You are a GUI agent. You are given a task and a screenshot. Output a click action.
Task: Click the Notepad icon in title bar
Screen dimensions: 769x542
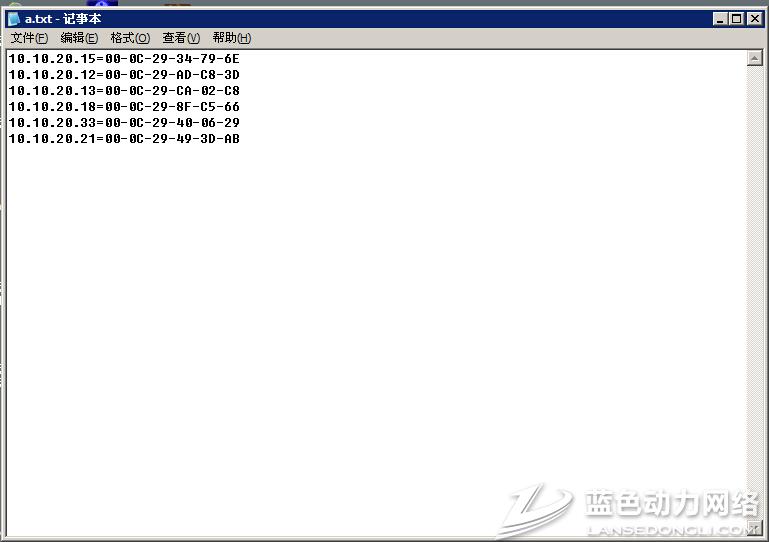coord(14,19)
